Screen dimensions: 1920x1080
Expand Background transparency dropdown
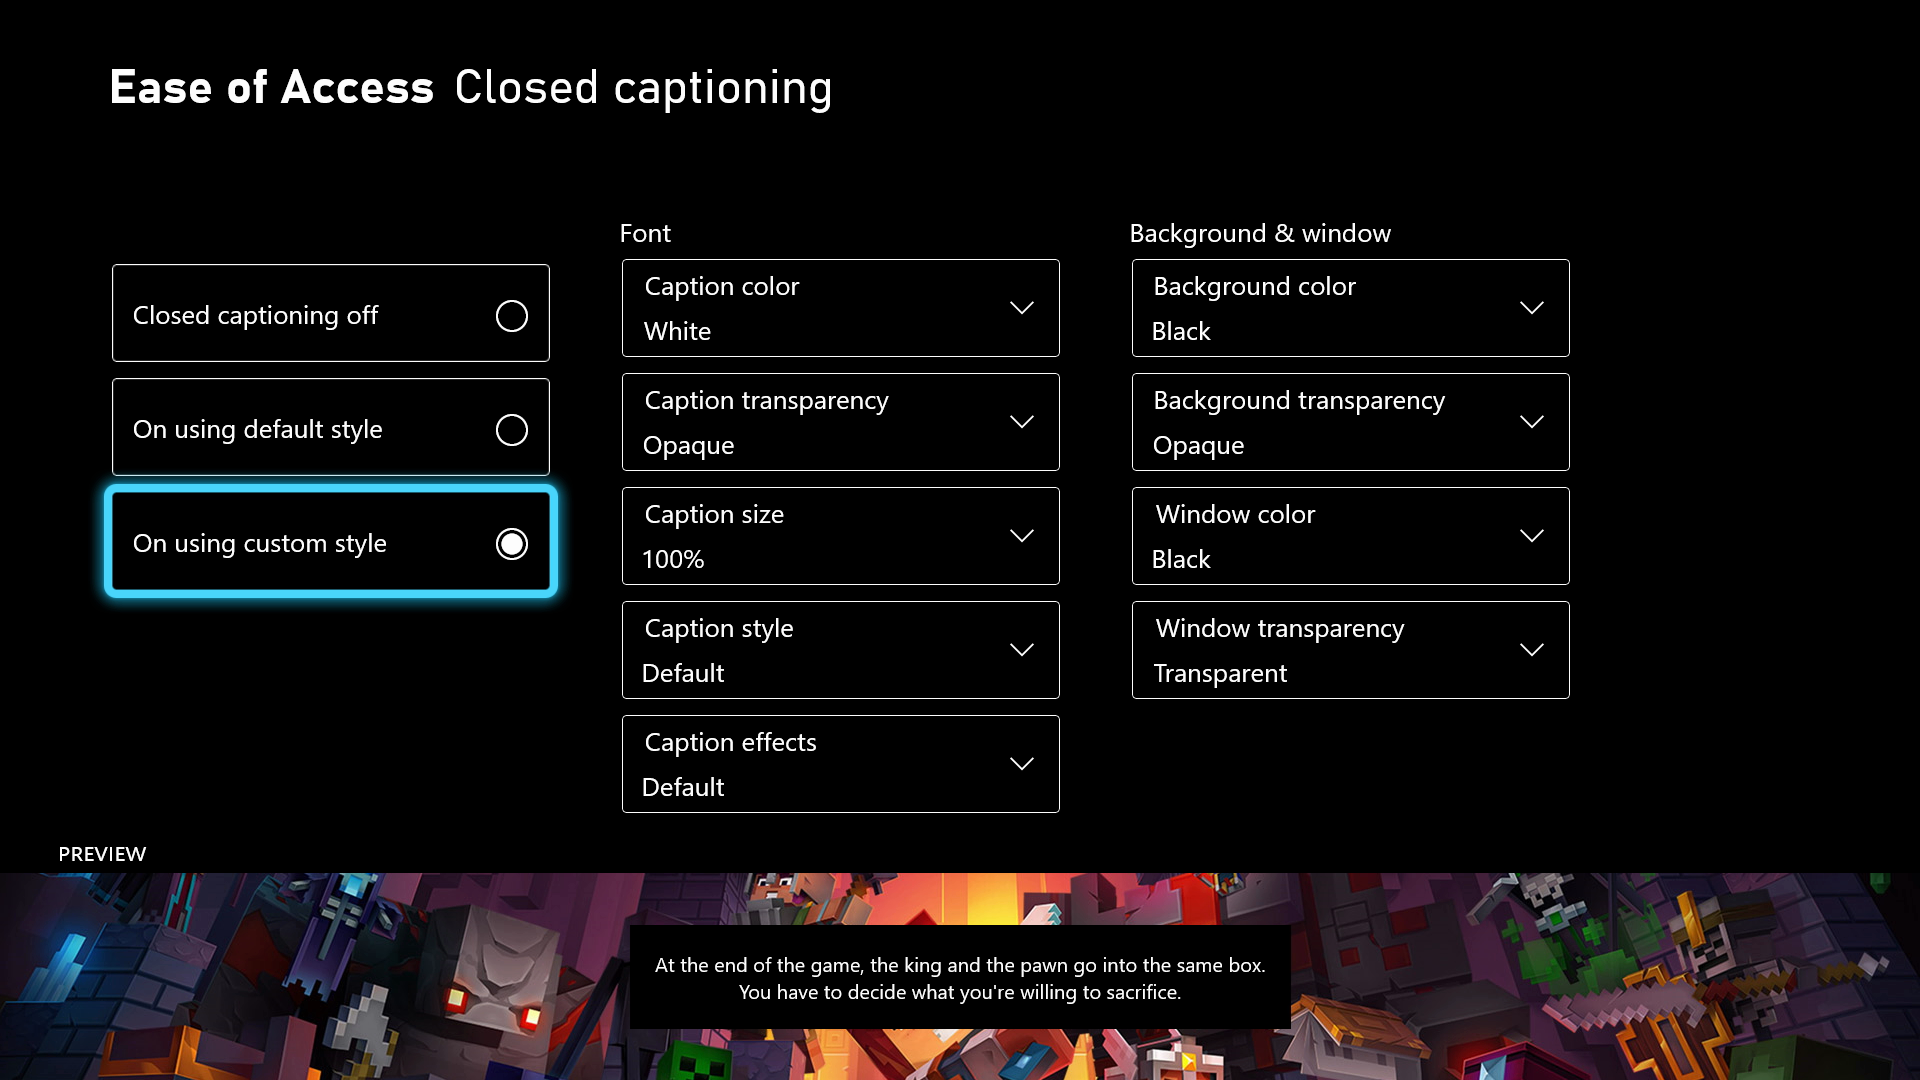pyautogui.click(x=1349, y=422)
